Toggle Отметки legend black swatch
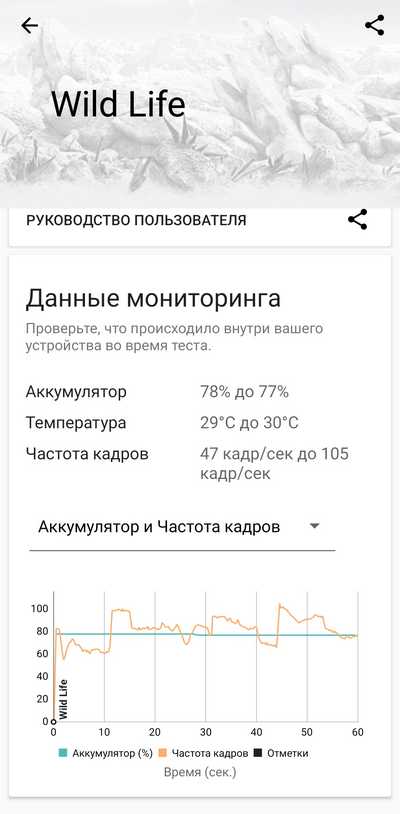 258,753
